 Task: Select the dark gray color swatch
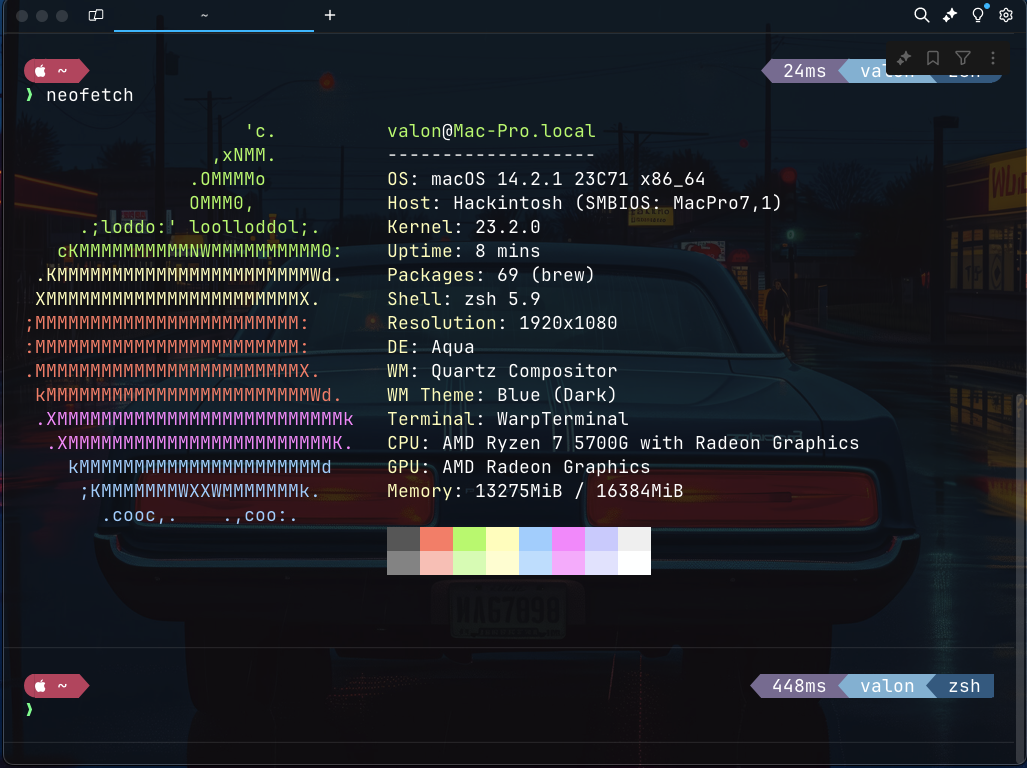[403, 539]
